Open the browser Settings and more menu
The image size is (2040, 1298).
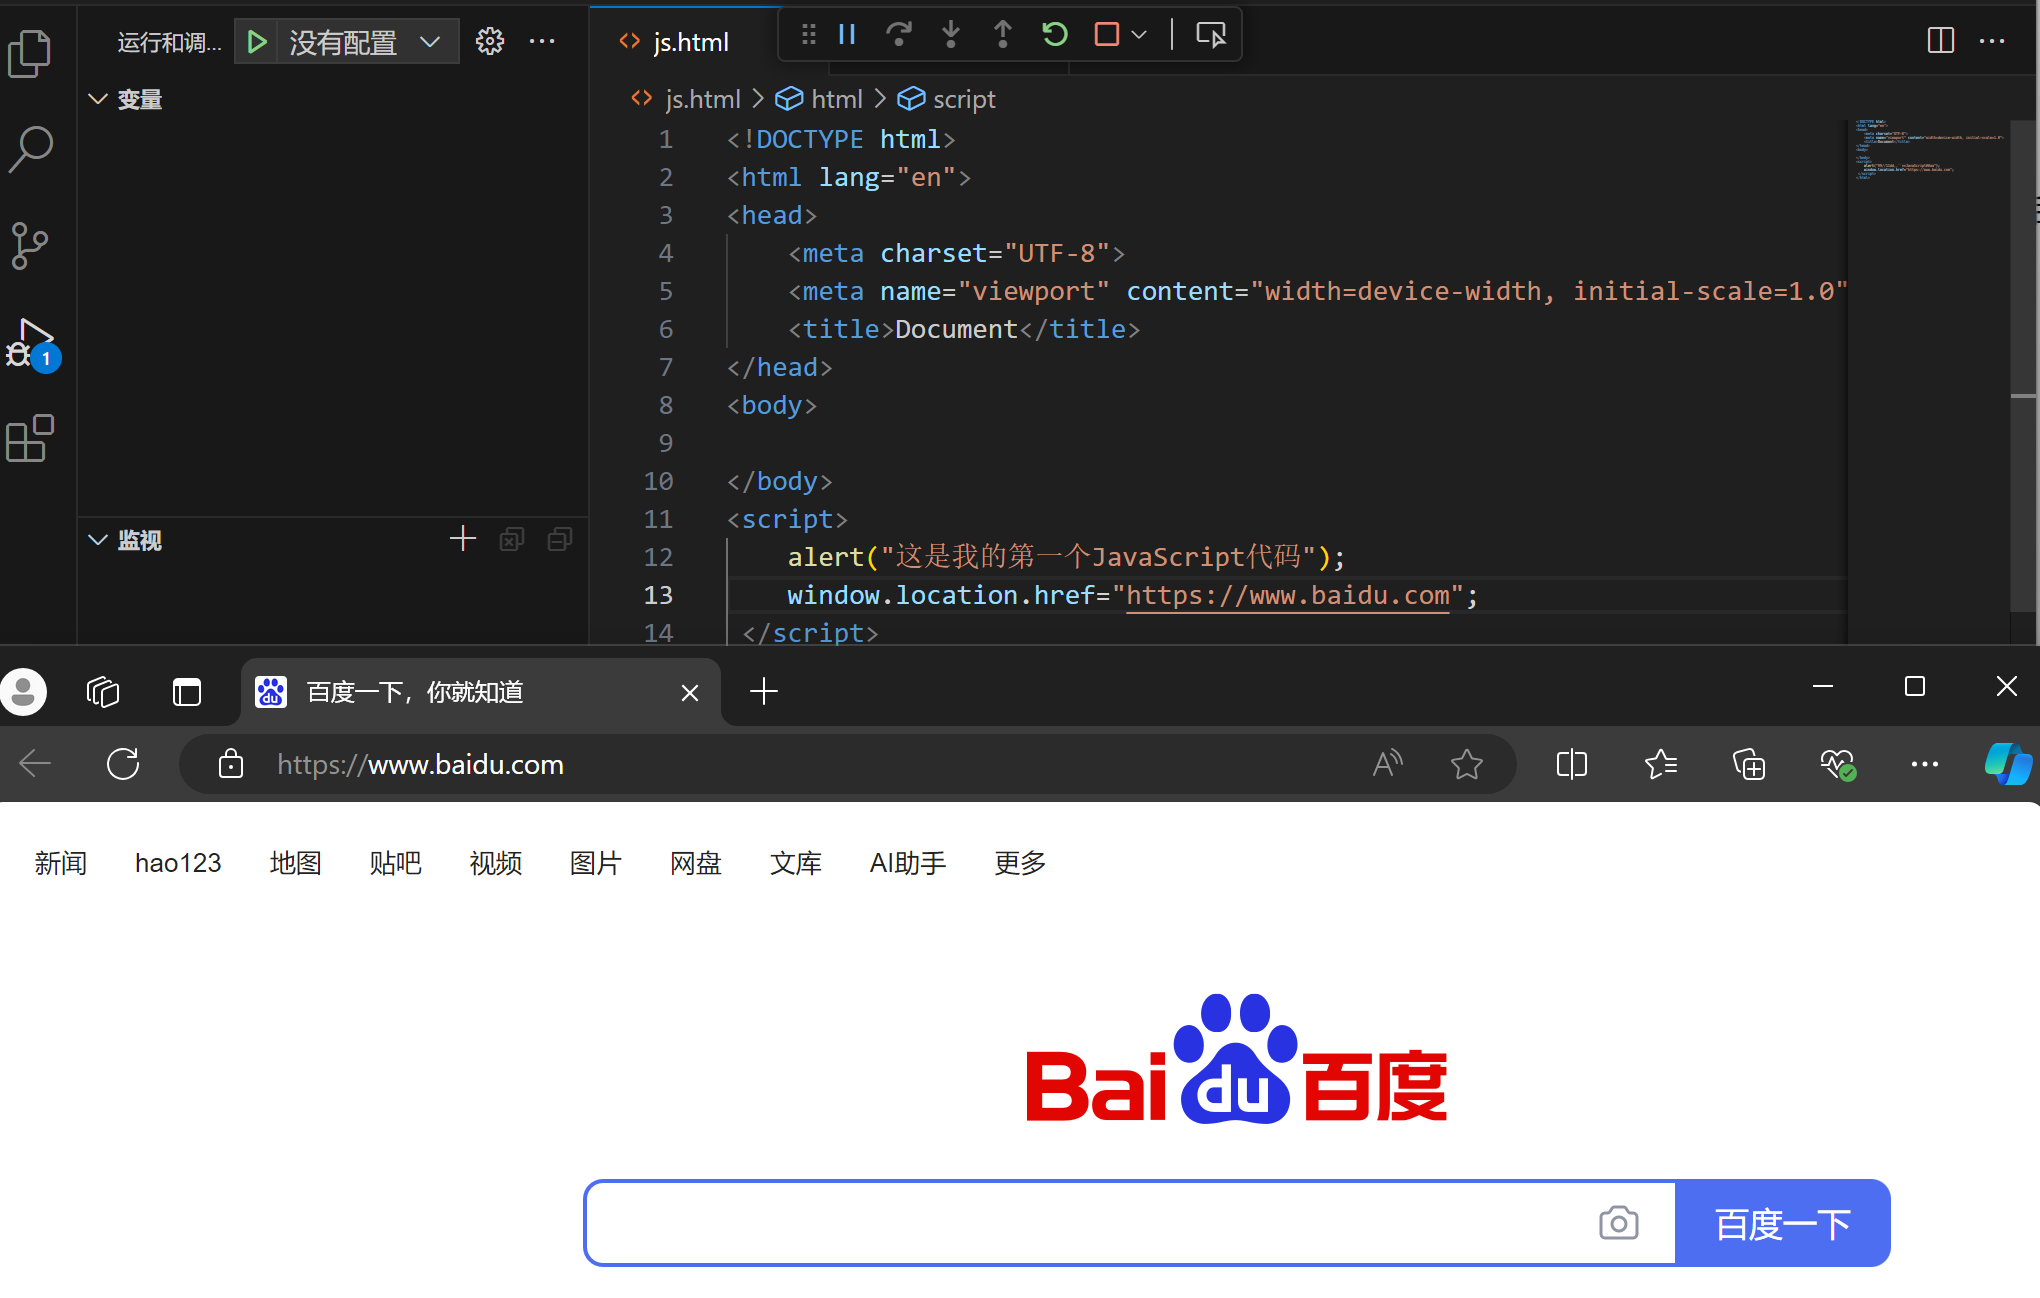tap(1925, 764)
